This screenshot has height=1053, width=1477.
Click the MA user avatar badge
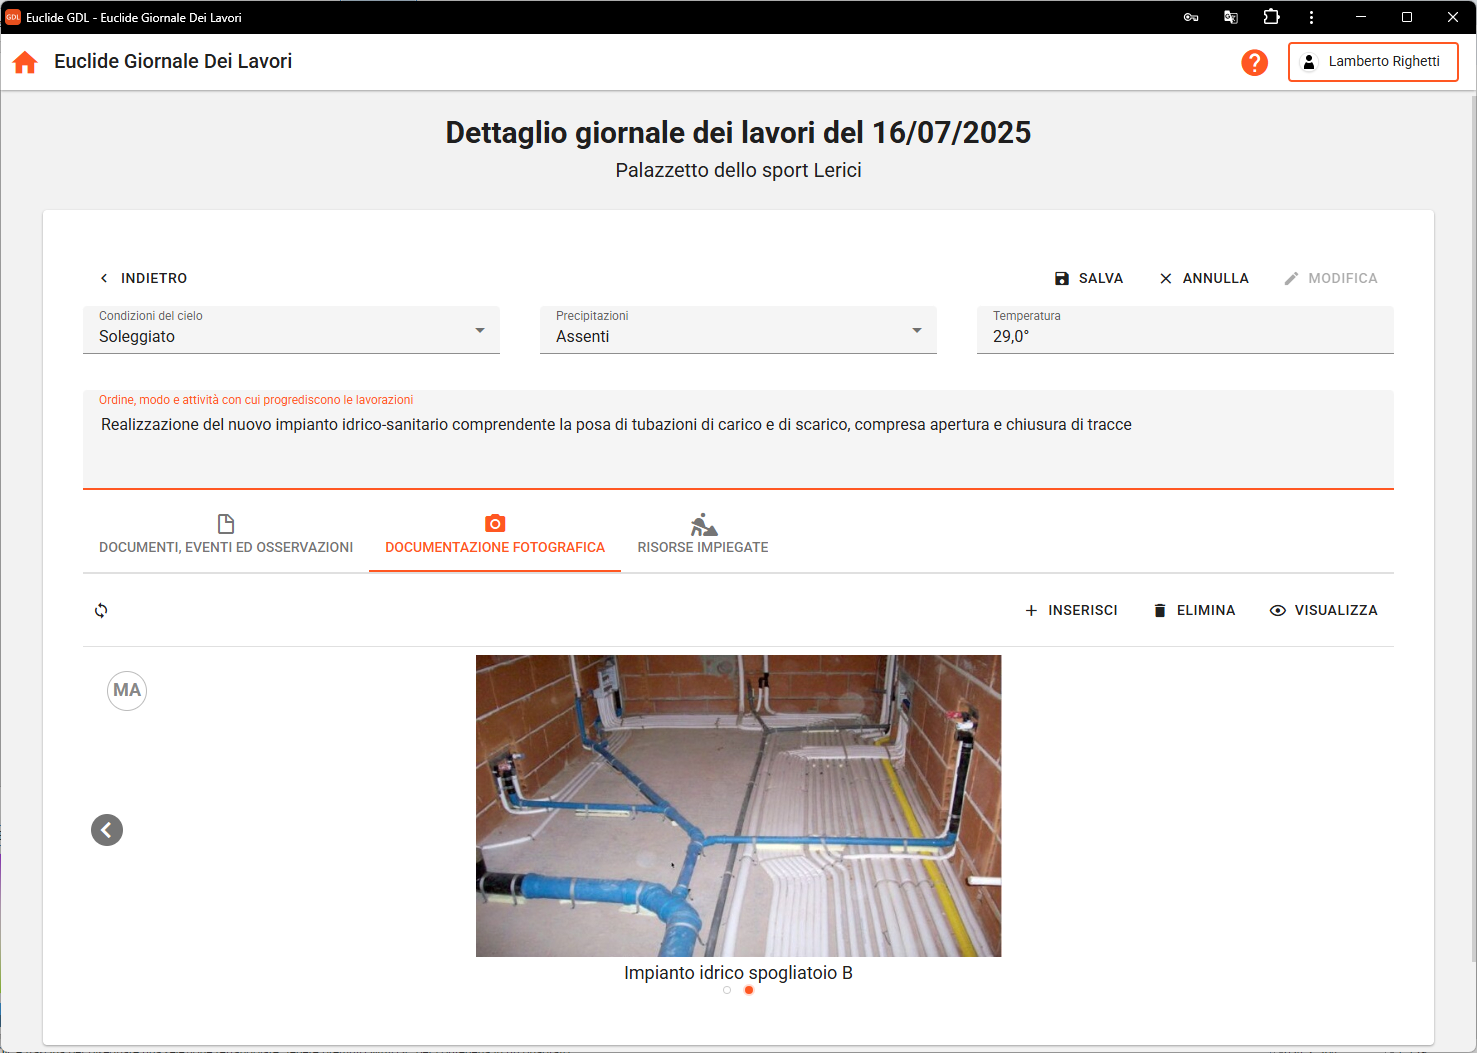tap(127, 690)
